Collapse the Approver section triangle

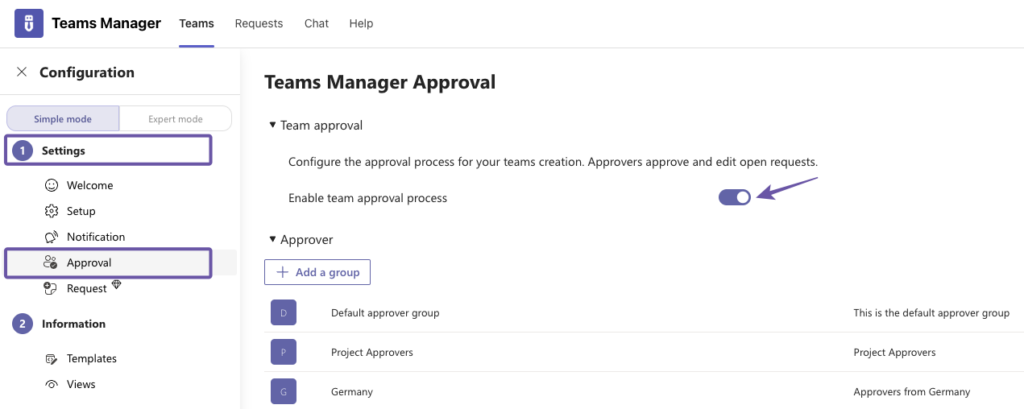coord(272,240)
